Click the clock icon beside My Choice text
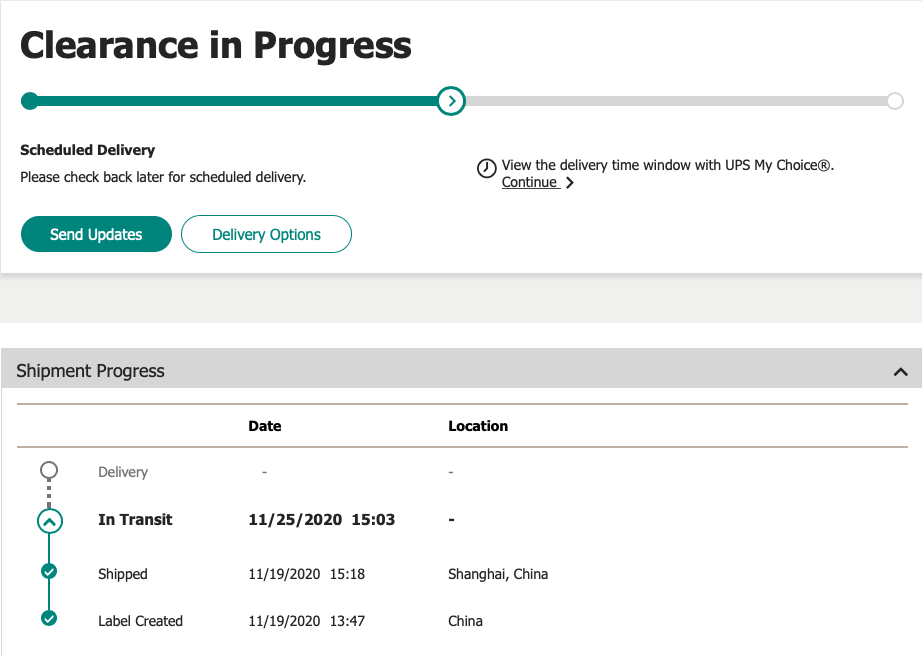922x656 pixels. click(x=486, y=168)
